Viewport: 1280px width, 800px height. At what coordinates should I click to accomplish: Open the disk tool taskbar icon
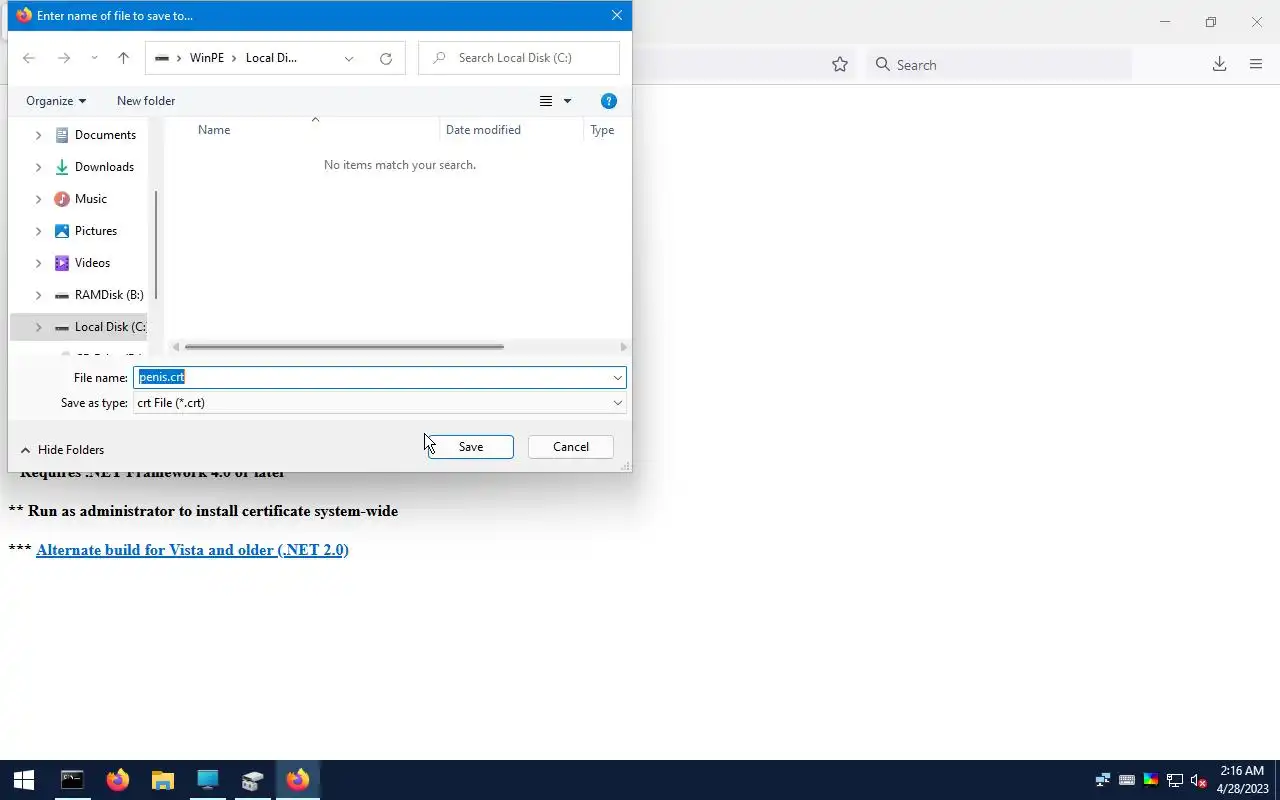point(252,780)
